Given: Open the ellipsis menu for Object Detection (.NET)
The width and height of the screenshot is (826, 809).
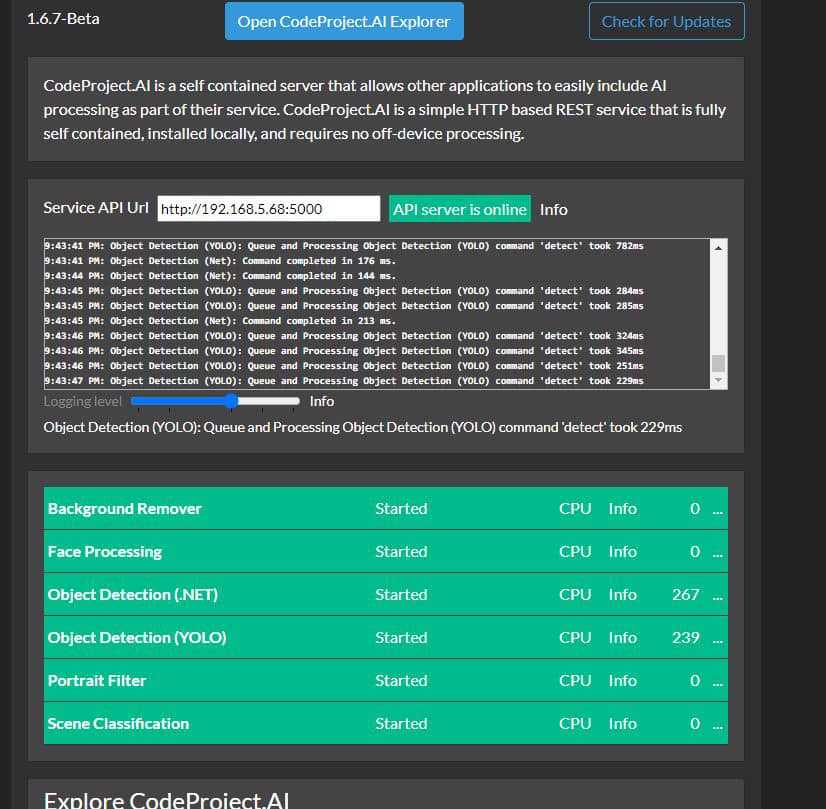Looking at the screenshot, I should (717, 596).
